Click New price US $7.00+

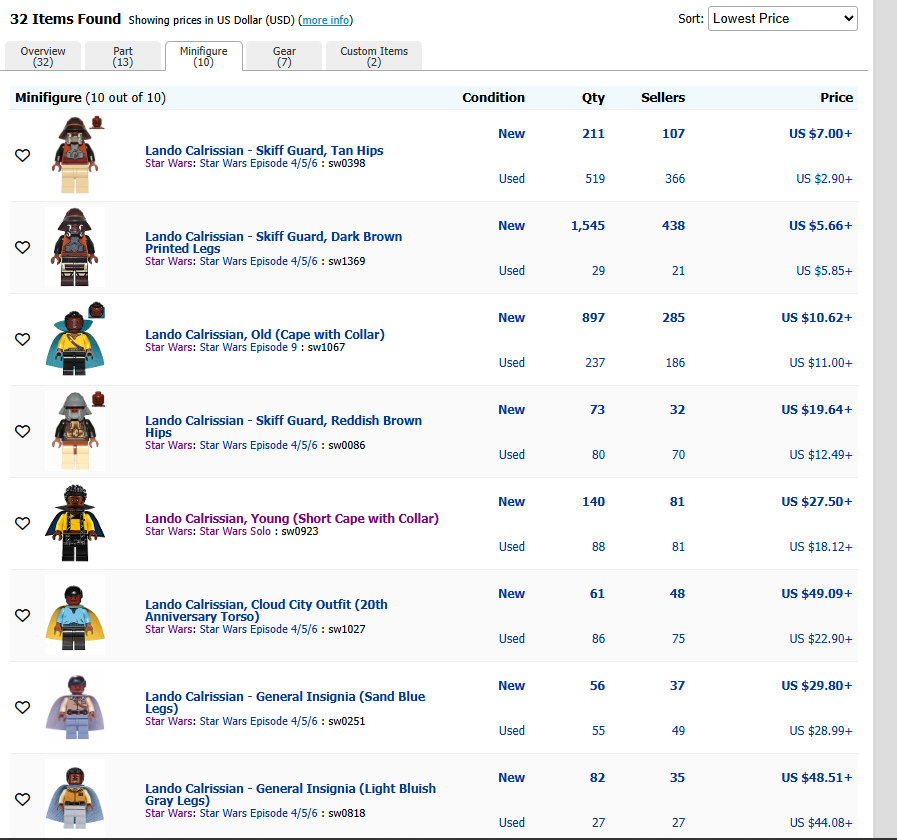click(x=820, y=133)
